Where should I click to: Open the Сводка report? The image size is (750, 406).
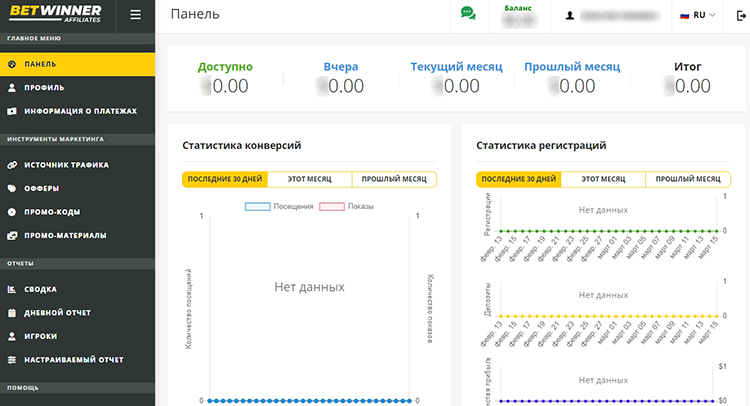77,289
